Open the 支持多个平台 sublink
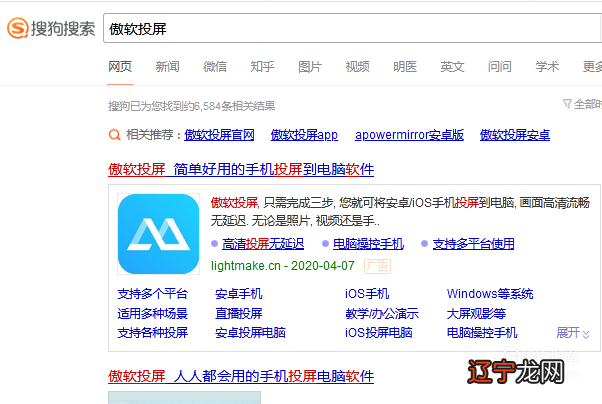 click(152, 294)
